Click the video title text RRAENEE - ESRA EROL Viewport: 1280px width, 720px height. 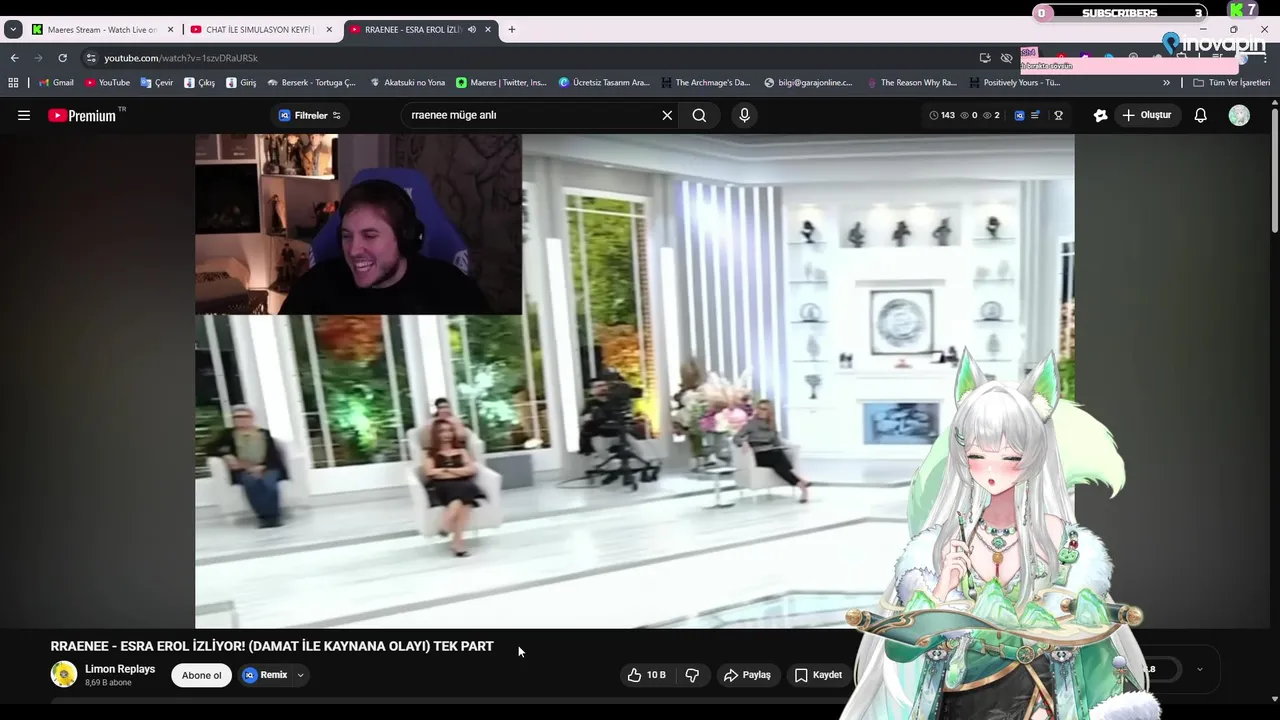(x=272, y=646)
